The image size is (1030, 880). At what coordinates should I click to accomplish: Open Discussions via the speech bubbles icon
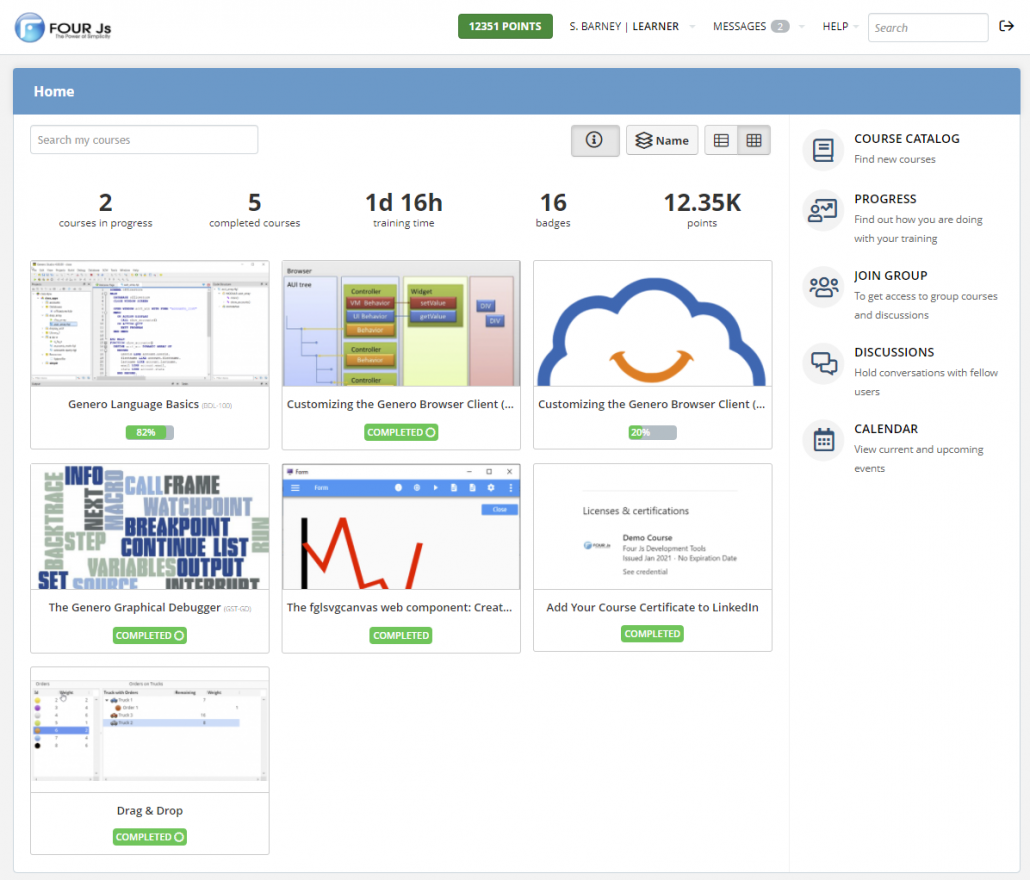click(x=822, y=363)
